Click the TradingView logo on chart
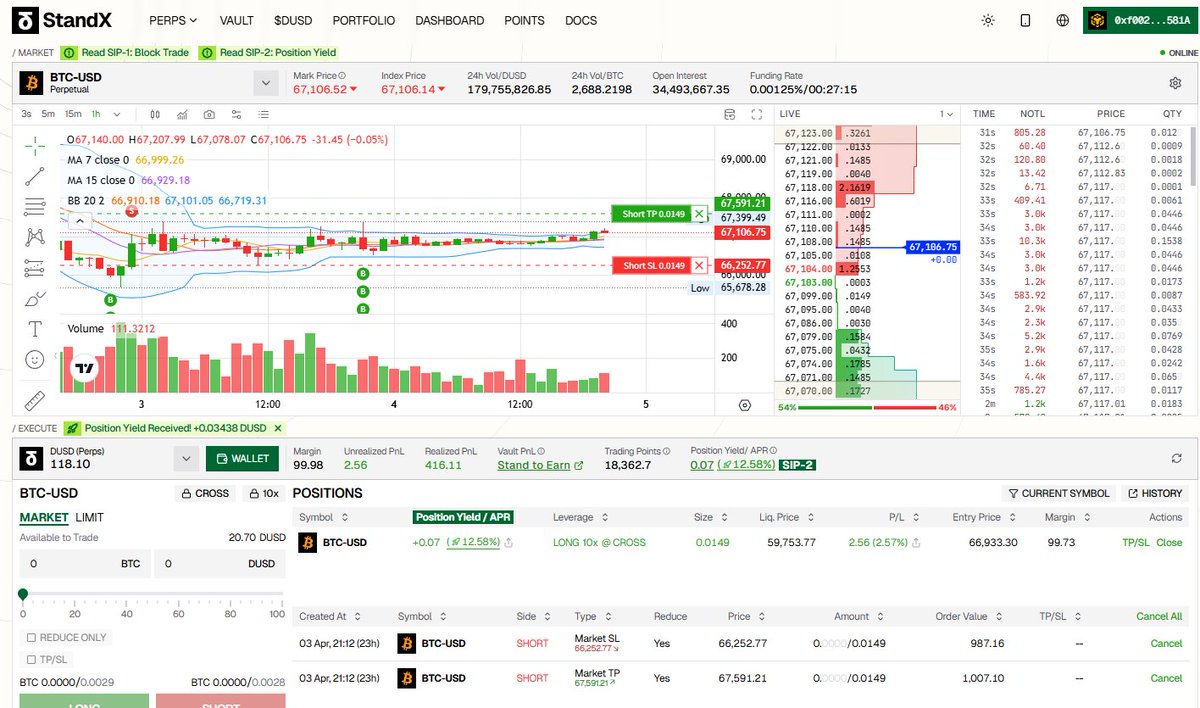 coord(86,368)
